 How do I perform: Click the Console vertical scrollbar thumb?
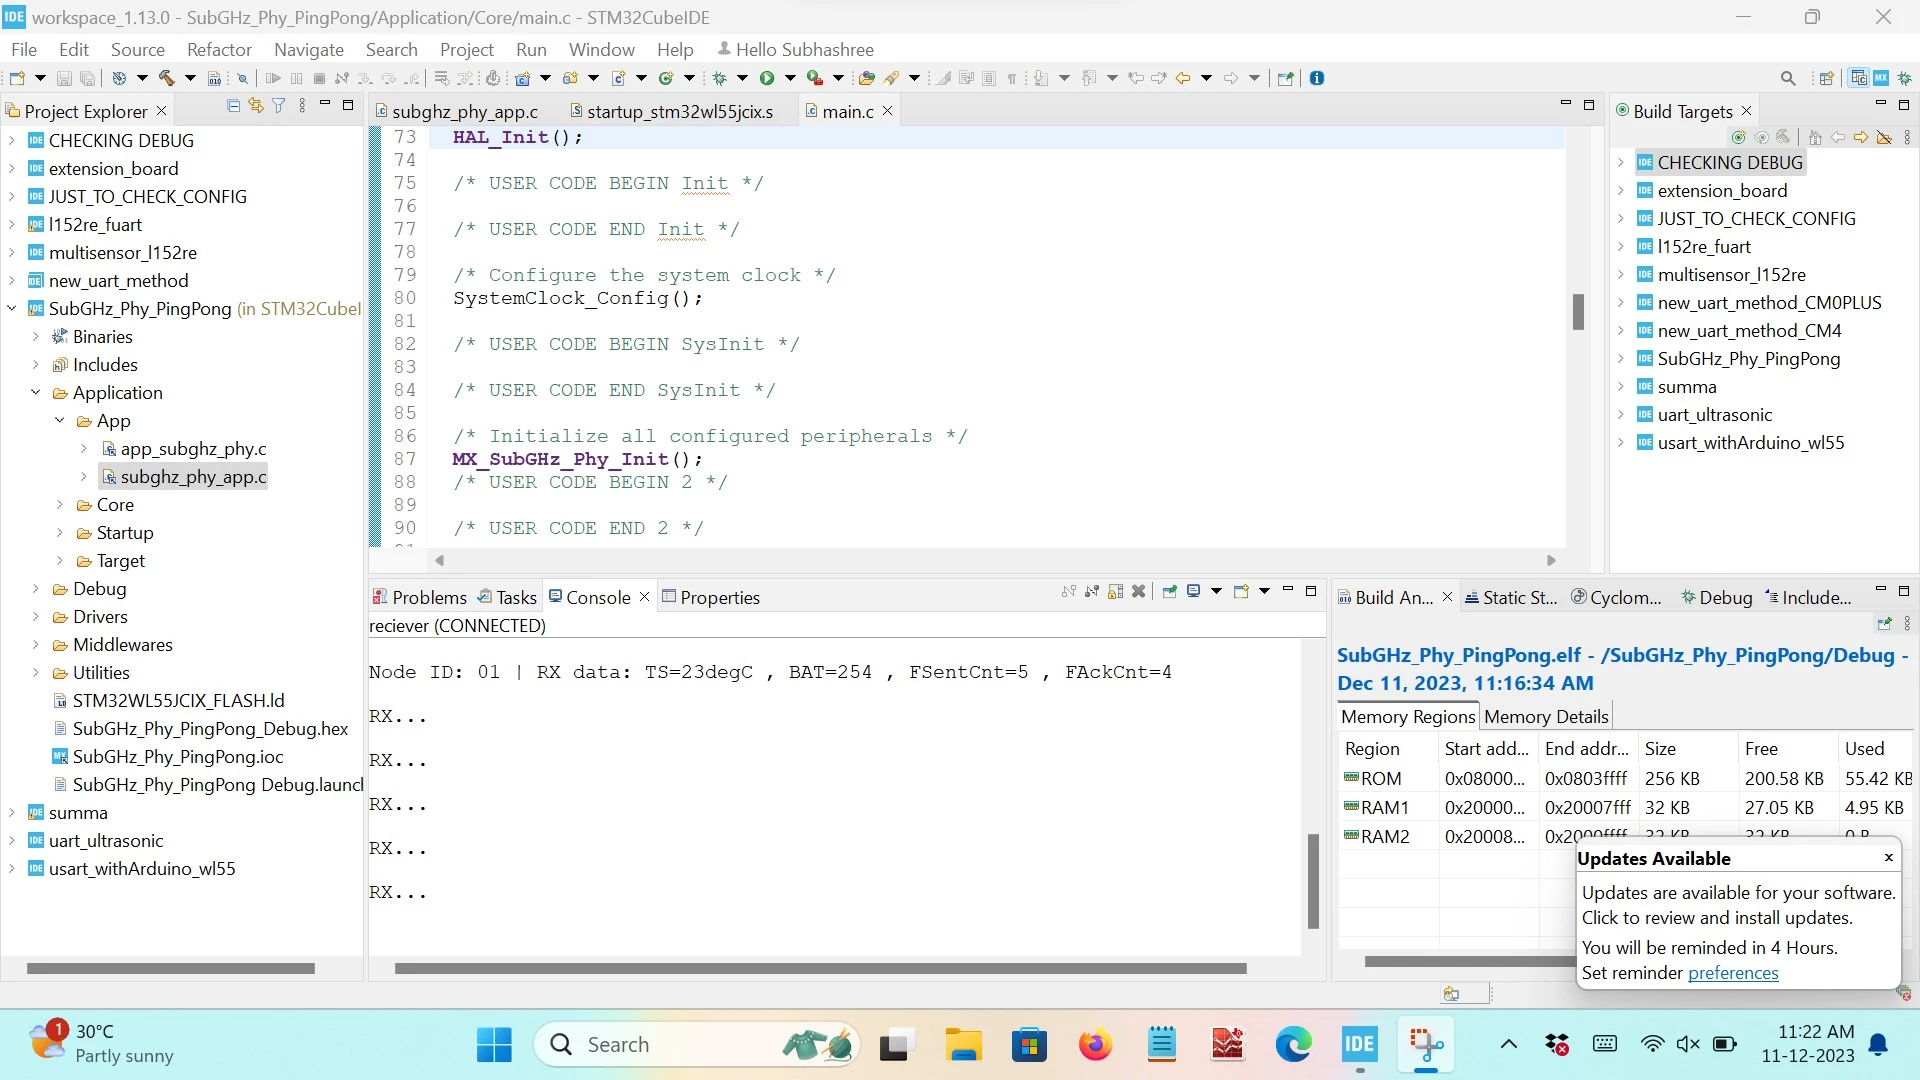tap(1313, 881)
